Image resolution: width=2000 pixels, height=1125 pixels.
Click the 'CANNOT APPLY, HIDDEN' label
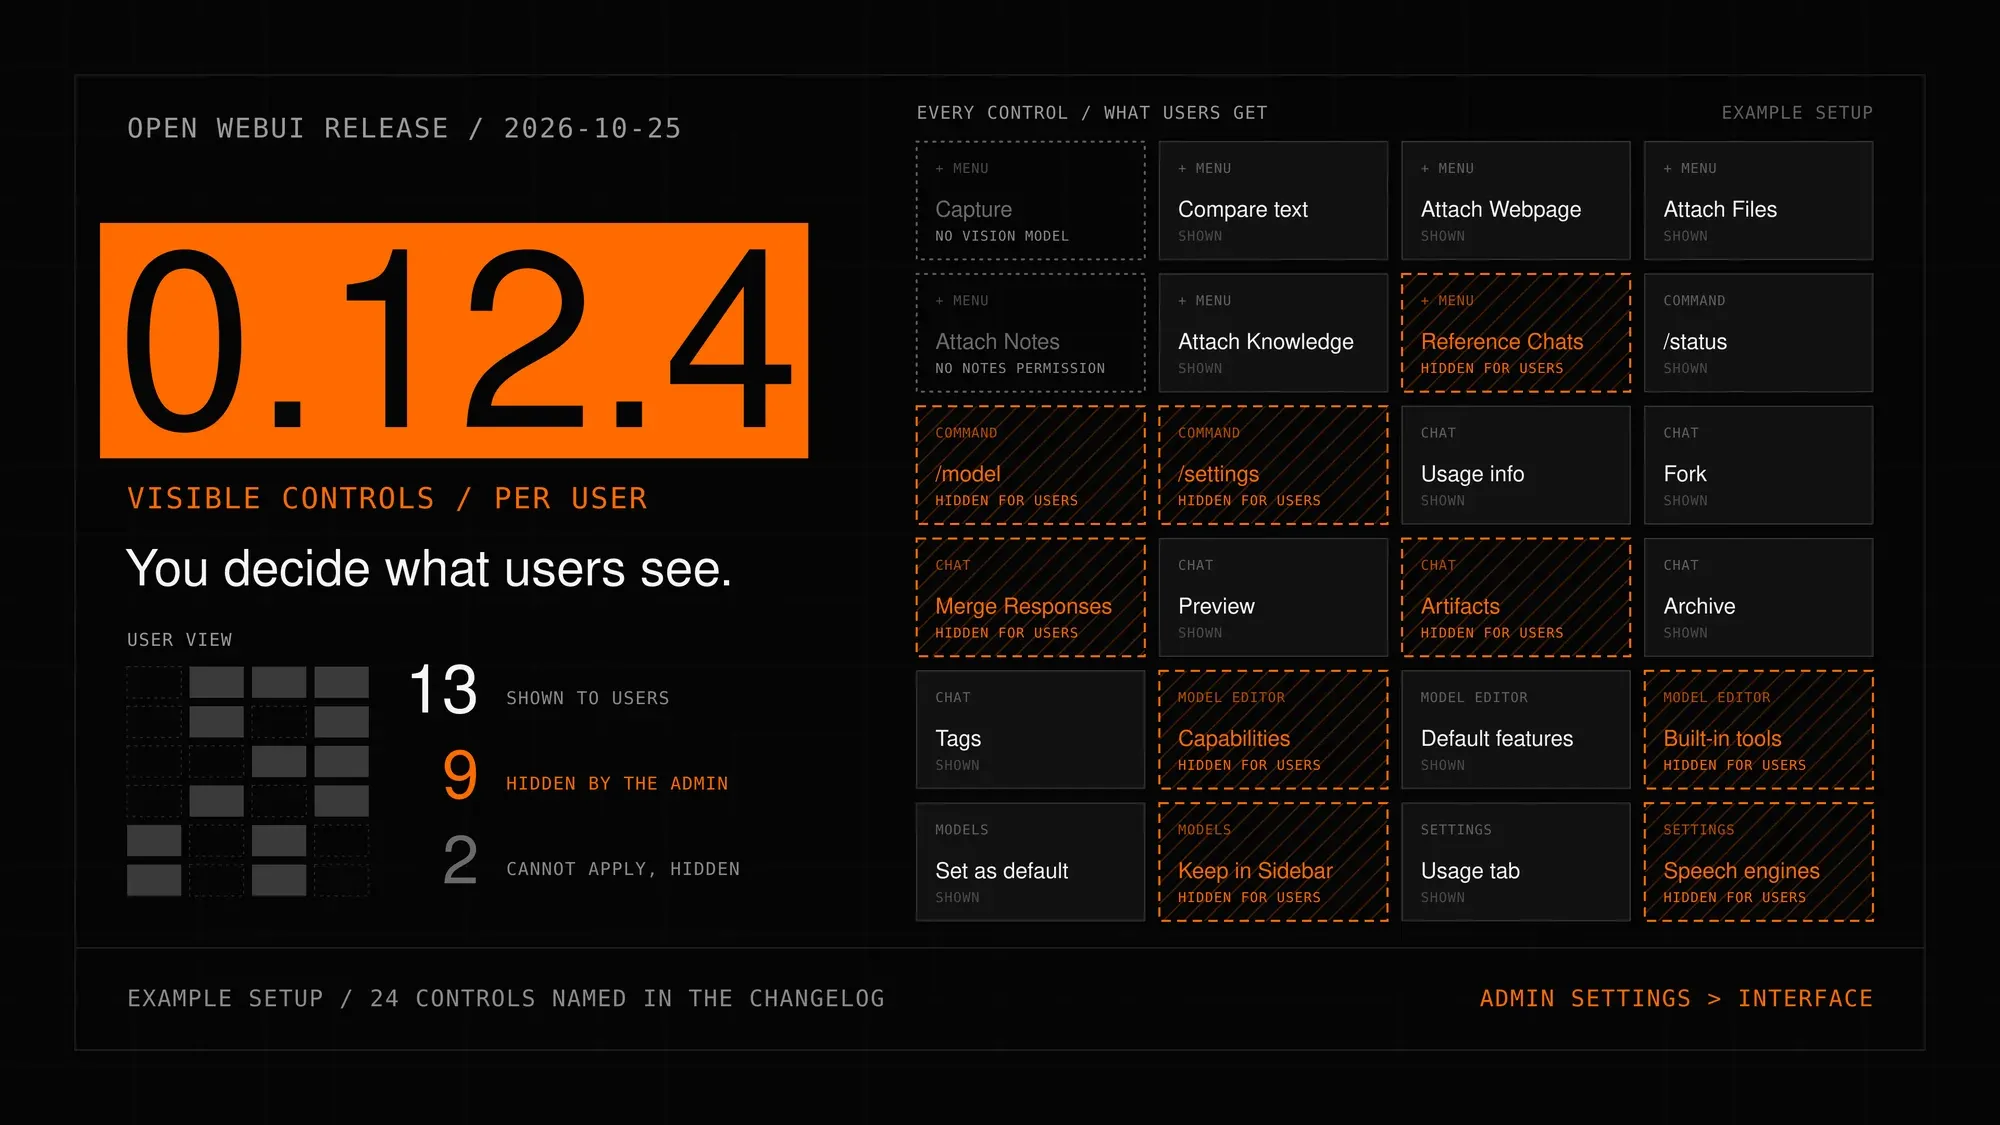pyautogui.click(x=623, y=869)
